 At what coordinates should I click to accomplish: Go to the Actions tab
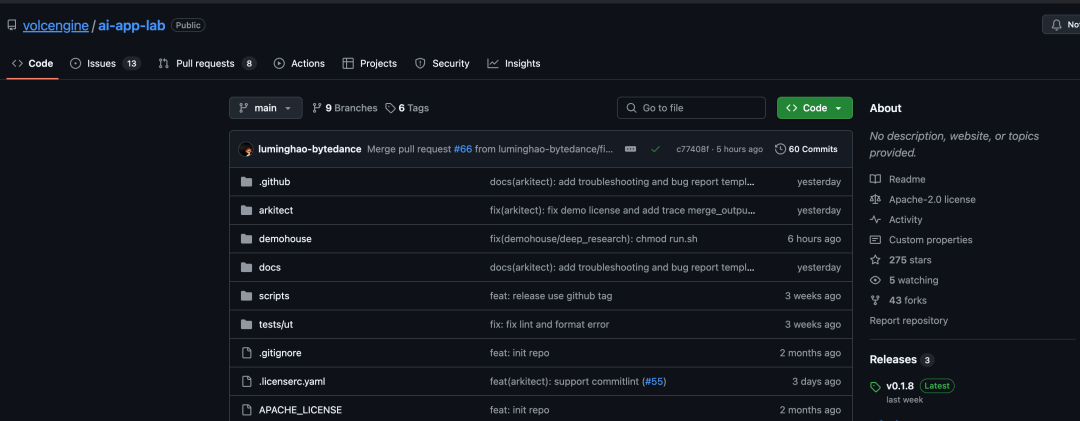tap(299, 63)
